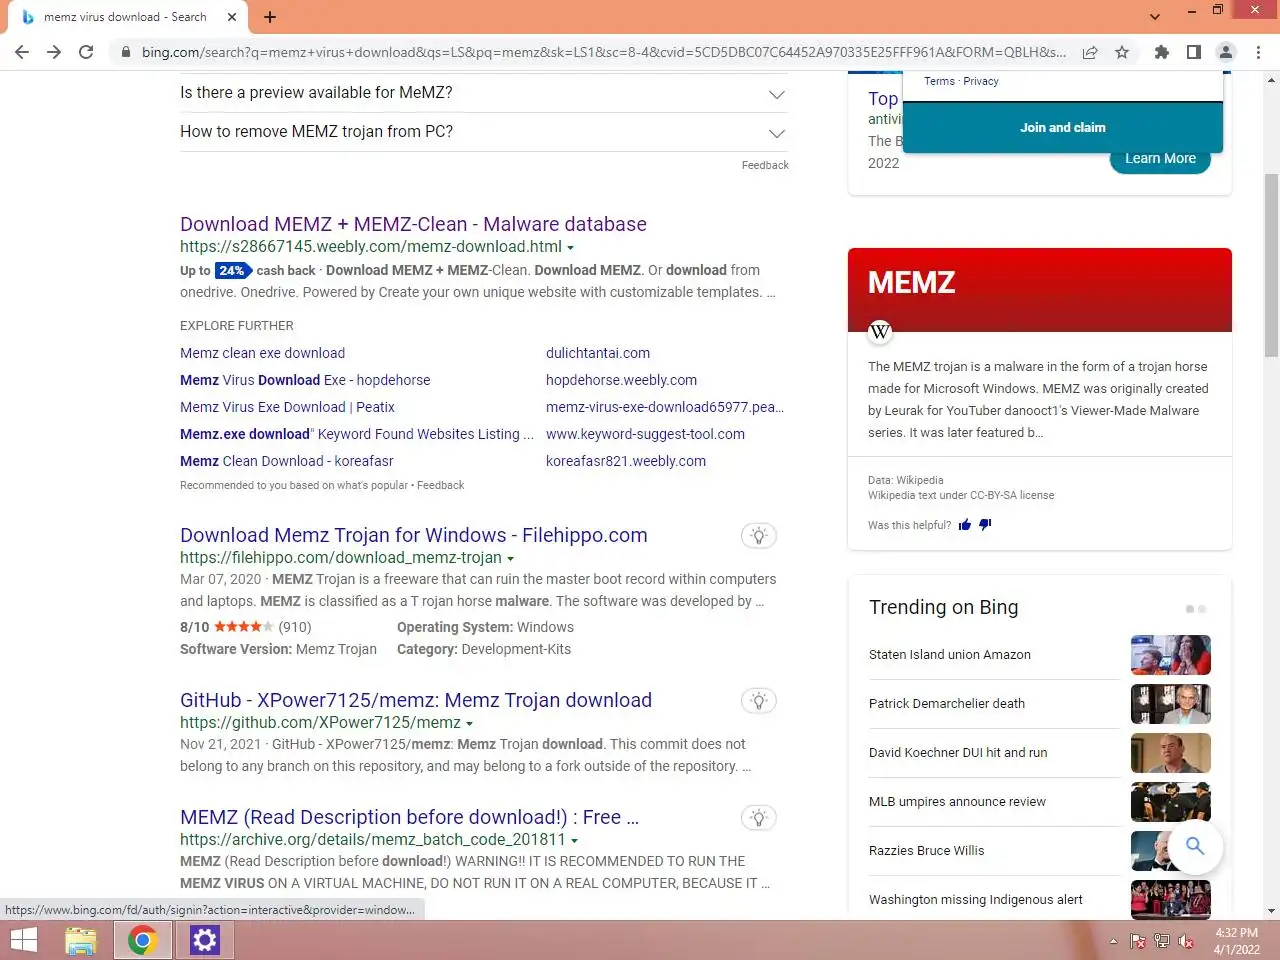Click the address bar URL field
The width and height of the screenshot is (1280, 960).
click(x=603, y=52)
